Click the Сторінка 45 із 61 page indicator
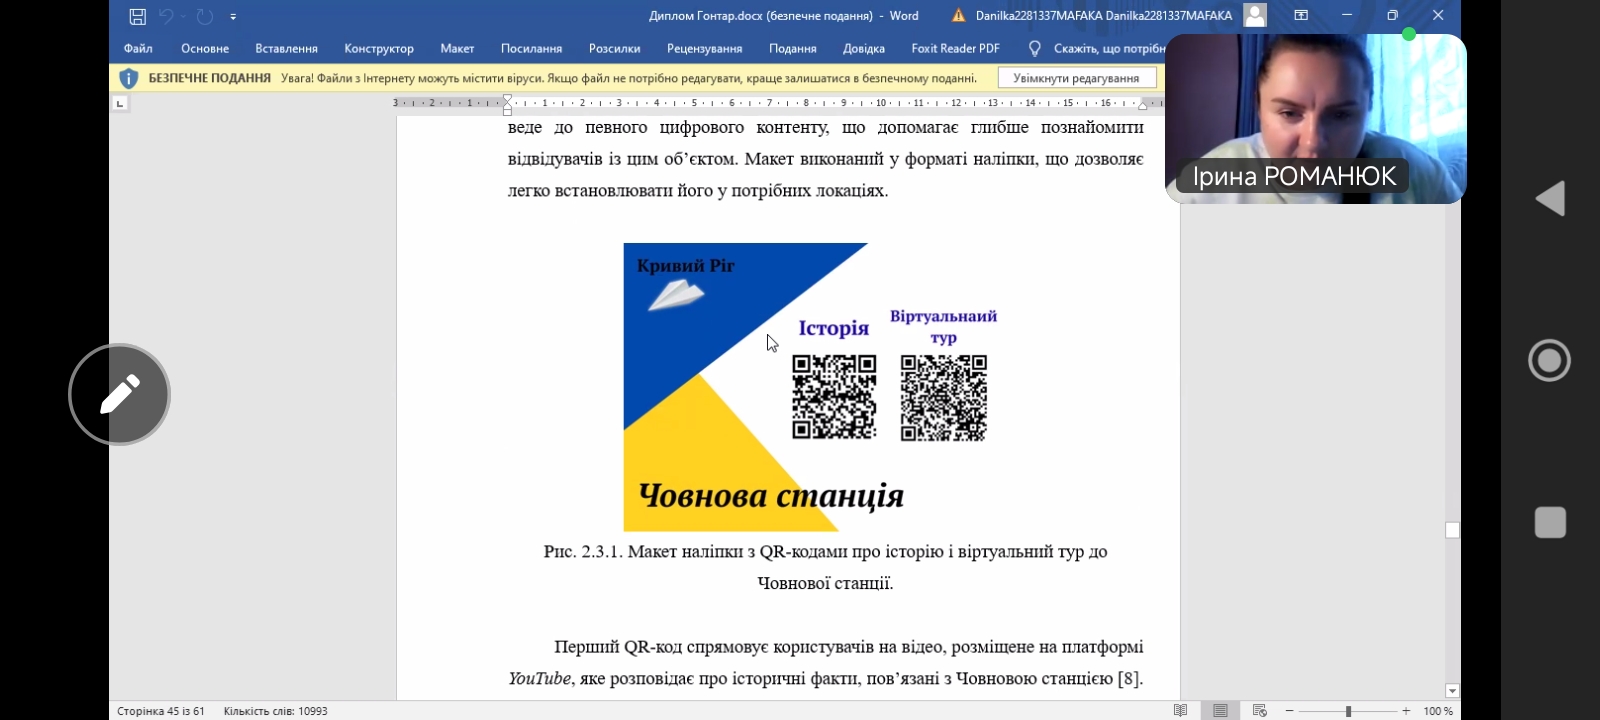Screen dimensions: 1600x720 (161, 711)
